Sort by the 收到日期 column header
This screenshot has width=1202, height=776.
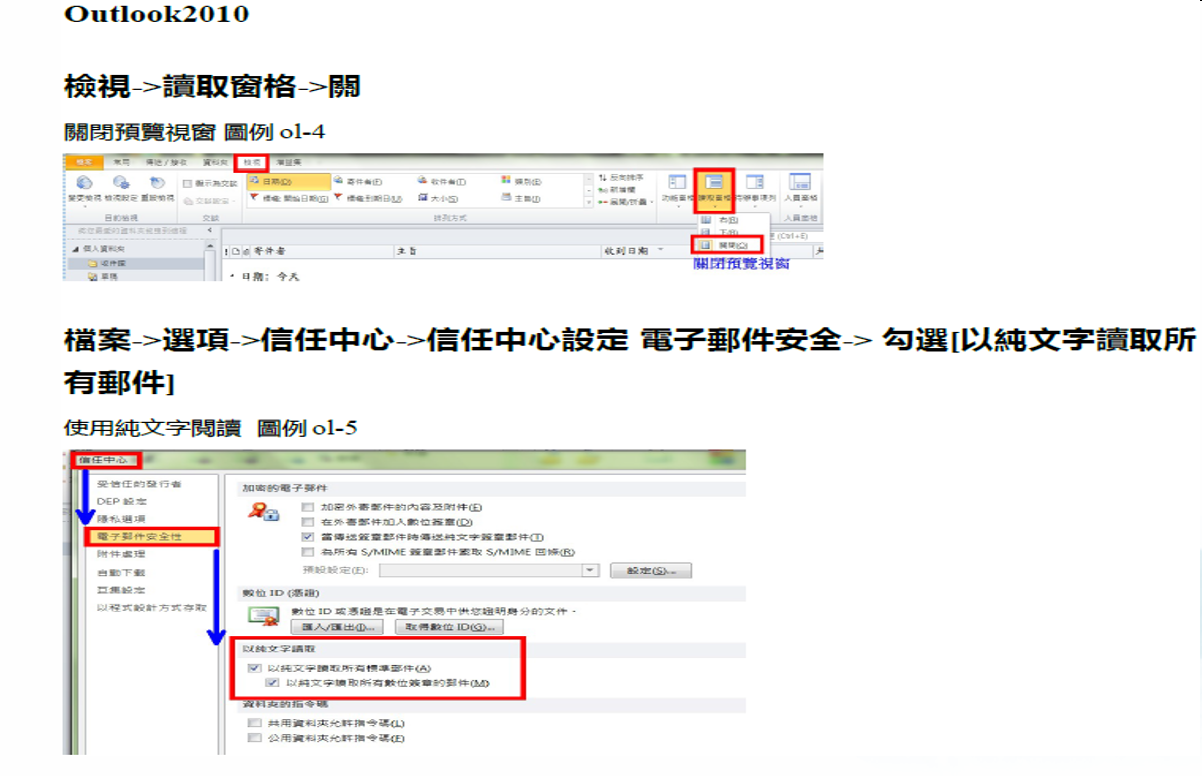click(x=708, y=250)
